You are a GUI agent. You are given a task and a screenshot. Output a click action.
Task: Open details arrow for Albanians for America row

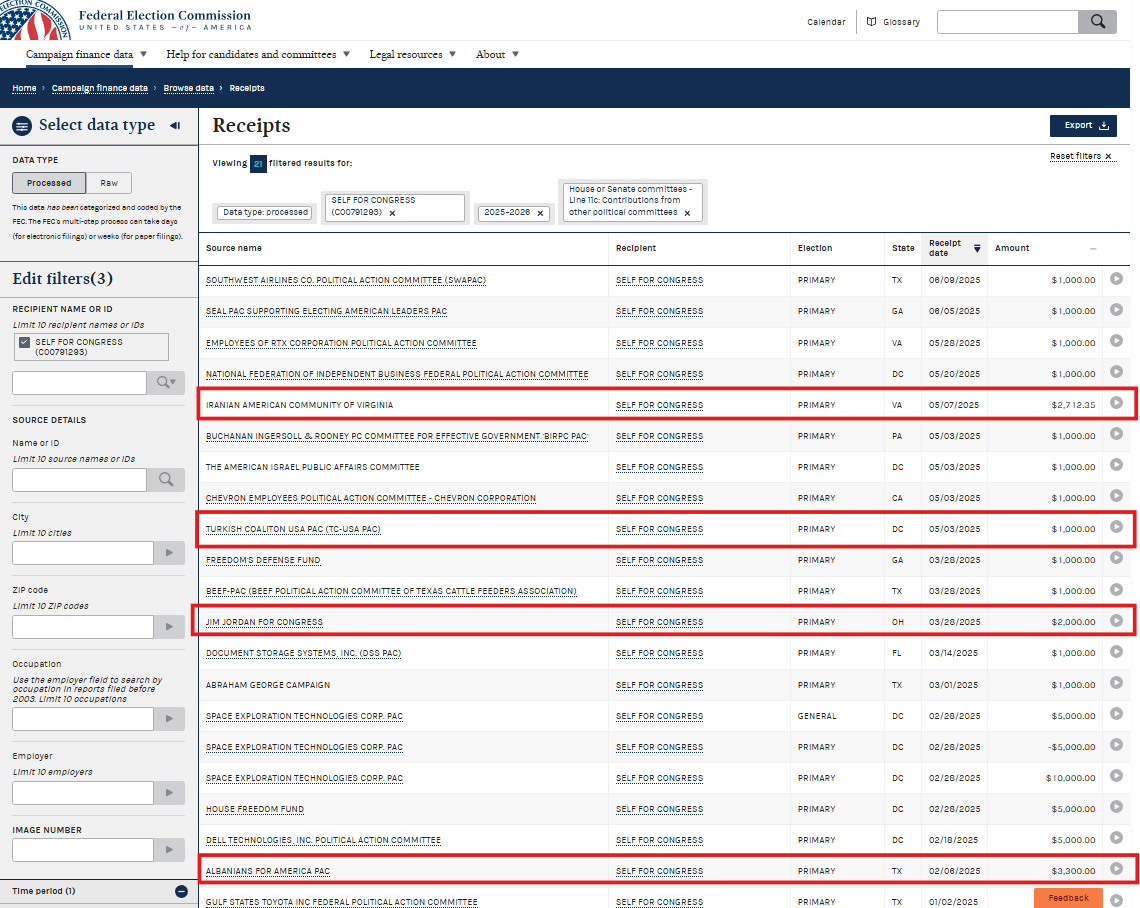pos(1116,869)
